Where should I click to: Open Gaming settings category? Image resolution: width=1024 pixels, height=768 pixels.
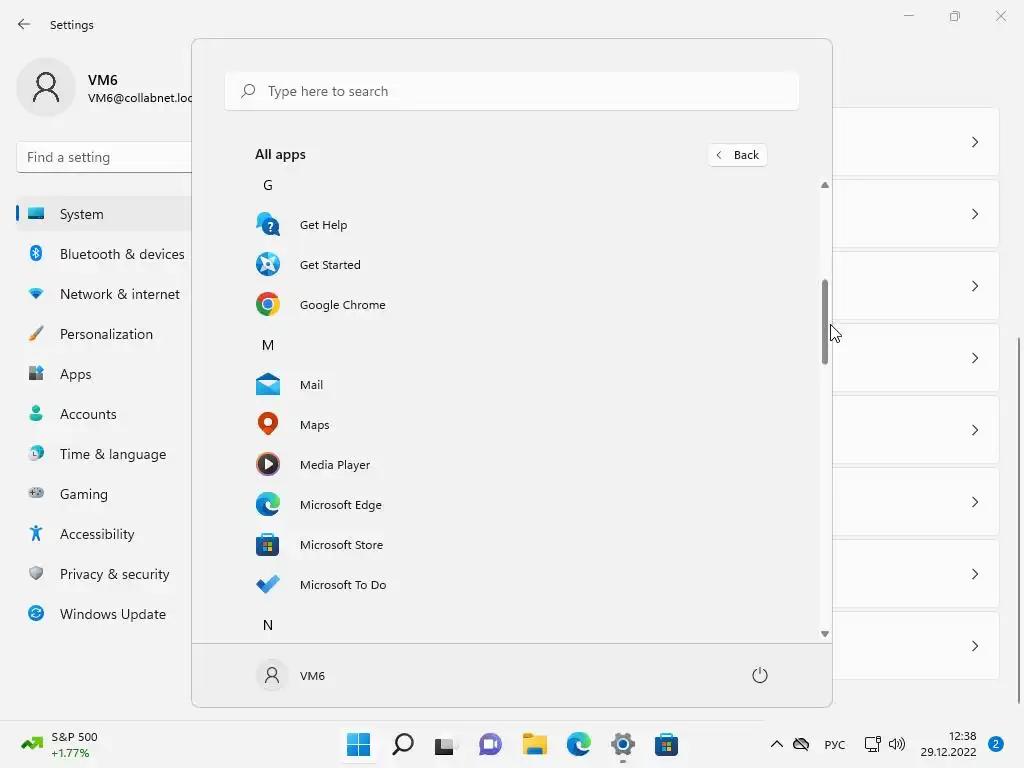[104, 494]
